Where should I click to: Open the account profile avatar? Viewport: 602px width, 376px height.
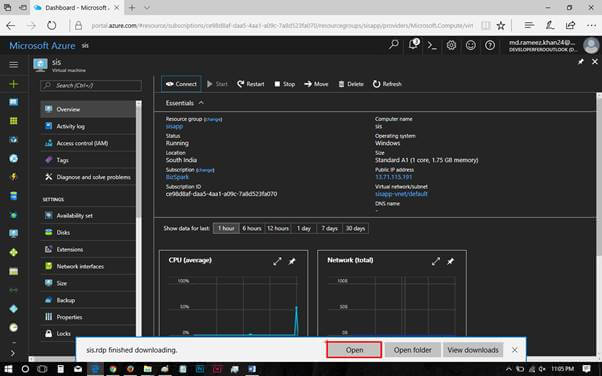591,45
